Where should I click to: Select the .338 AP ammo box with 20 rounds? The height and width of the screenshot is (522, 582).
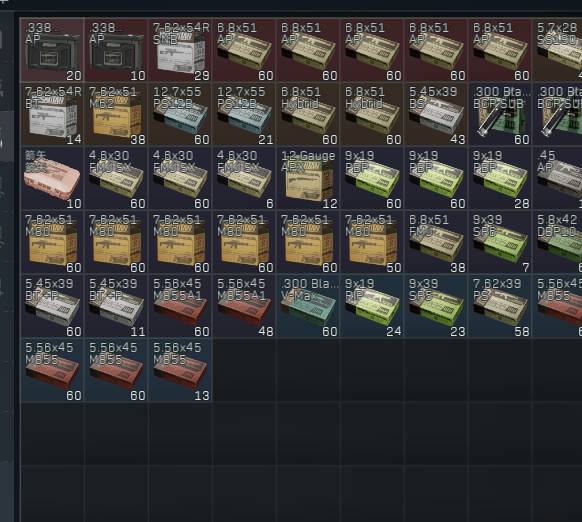[52, 50]
